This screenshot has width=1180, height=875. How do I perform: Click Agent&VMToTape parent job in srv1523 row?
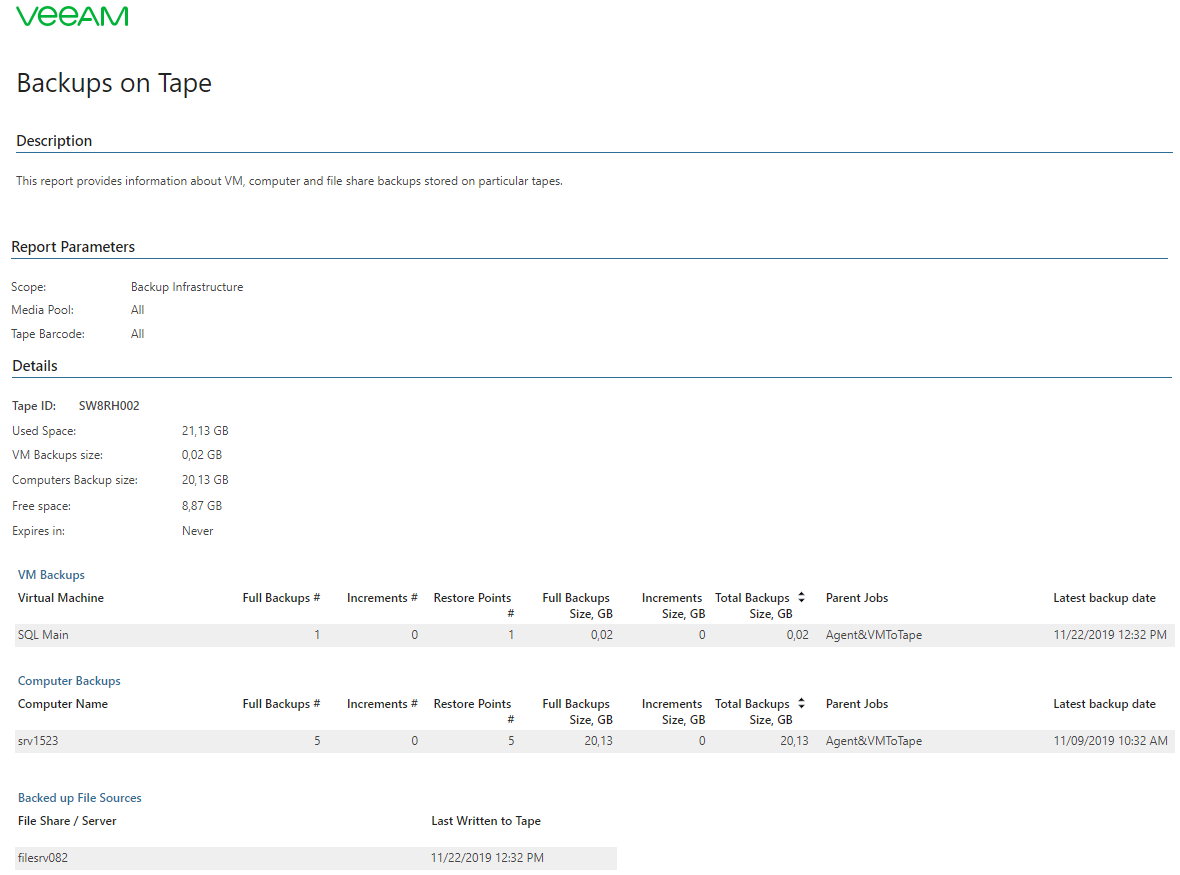(x=874, y=741)
